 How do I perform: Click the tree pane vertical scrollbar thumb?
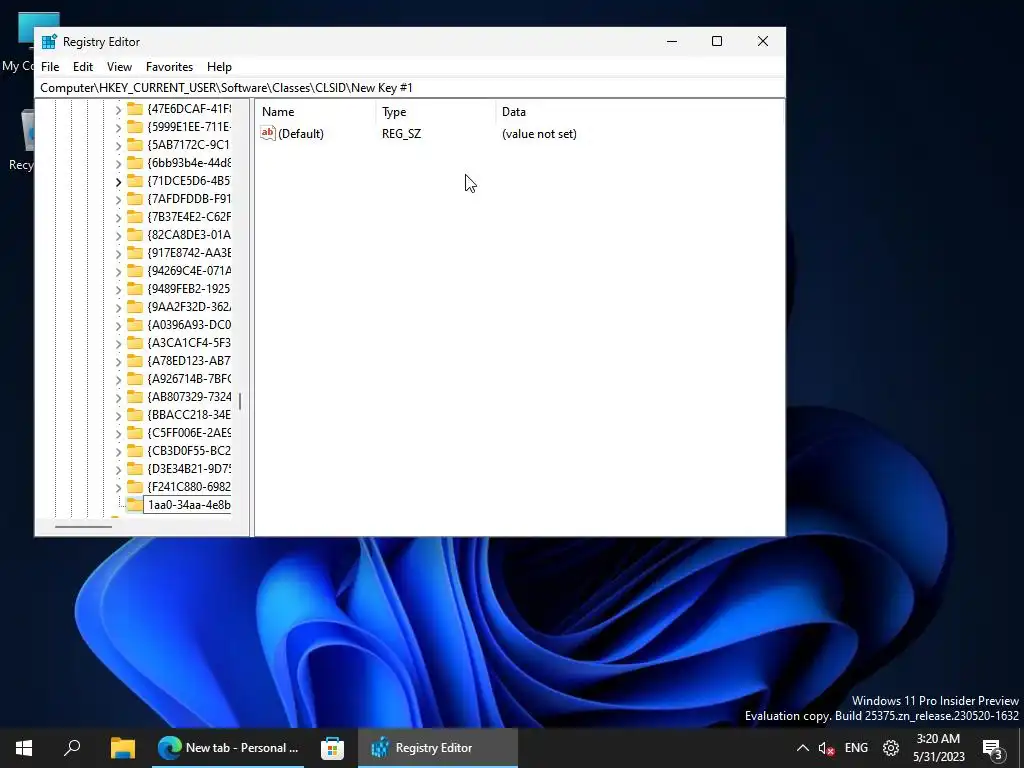[x=240, y=401]
